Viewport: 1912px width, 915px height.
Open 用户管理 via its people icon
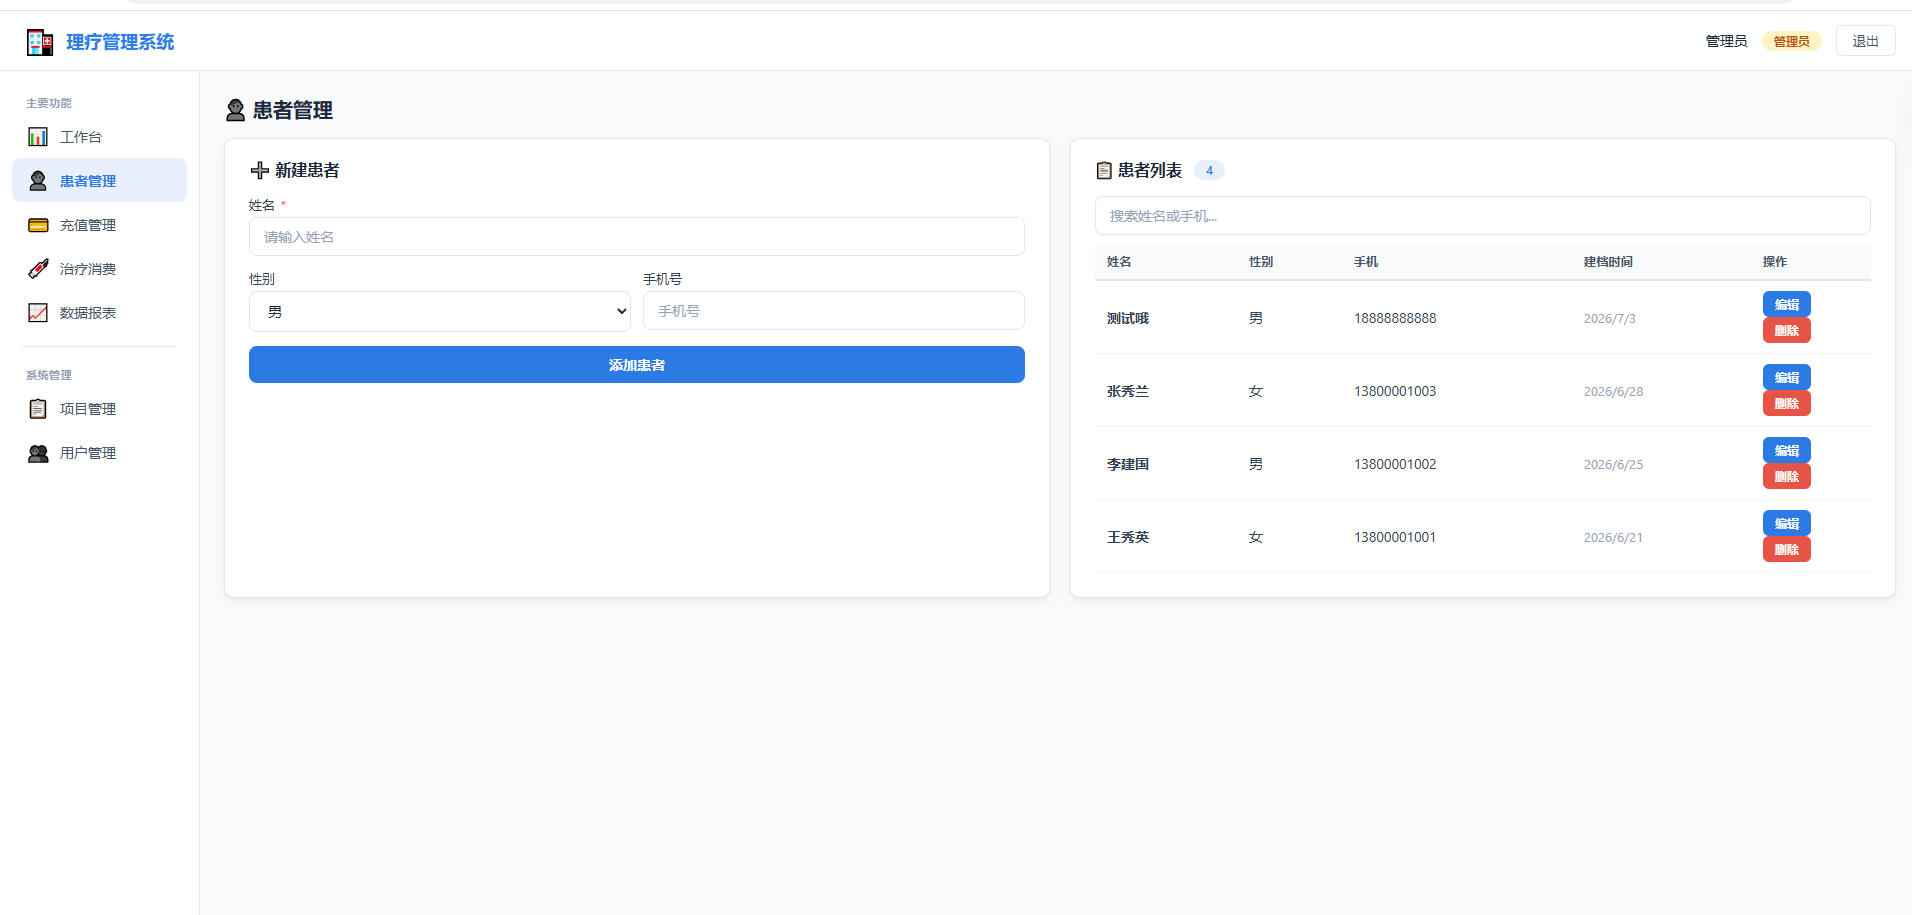(38, 453)
